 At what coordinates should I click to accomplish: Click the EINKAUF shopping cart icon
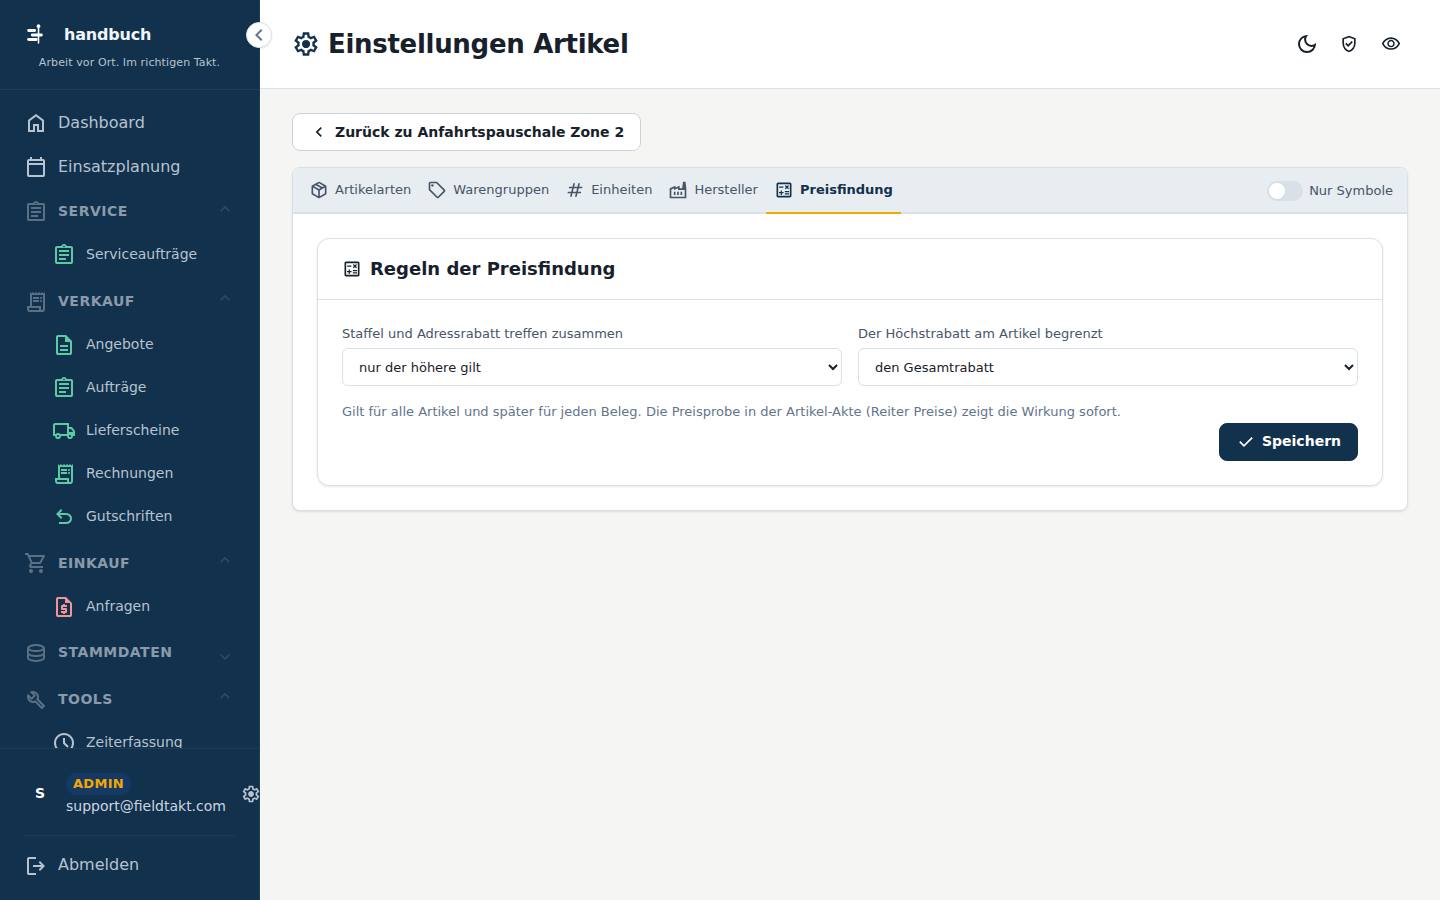36,563
